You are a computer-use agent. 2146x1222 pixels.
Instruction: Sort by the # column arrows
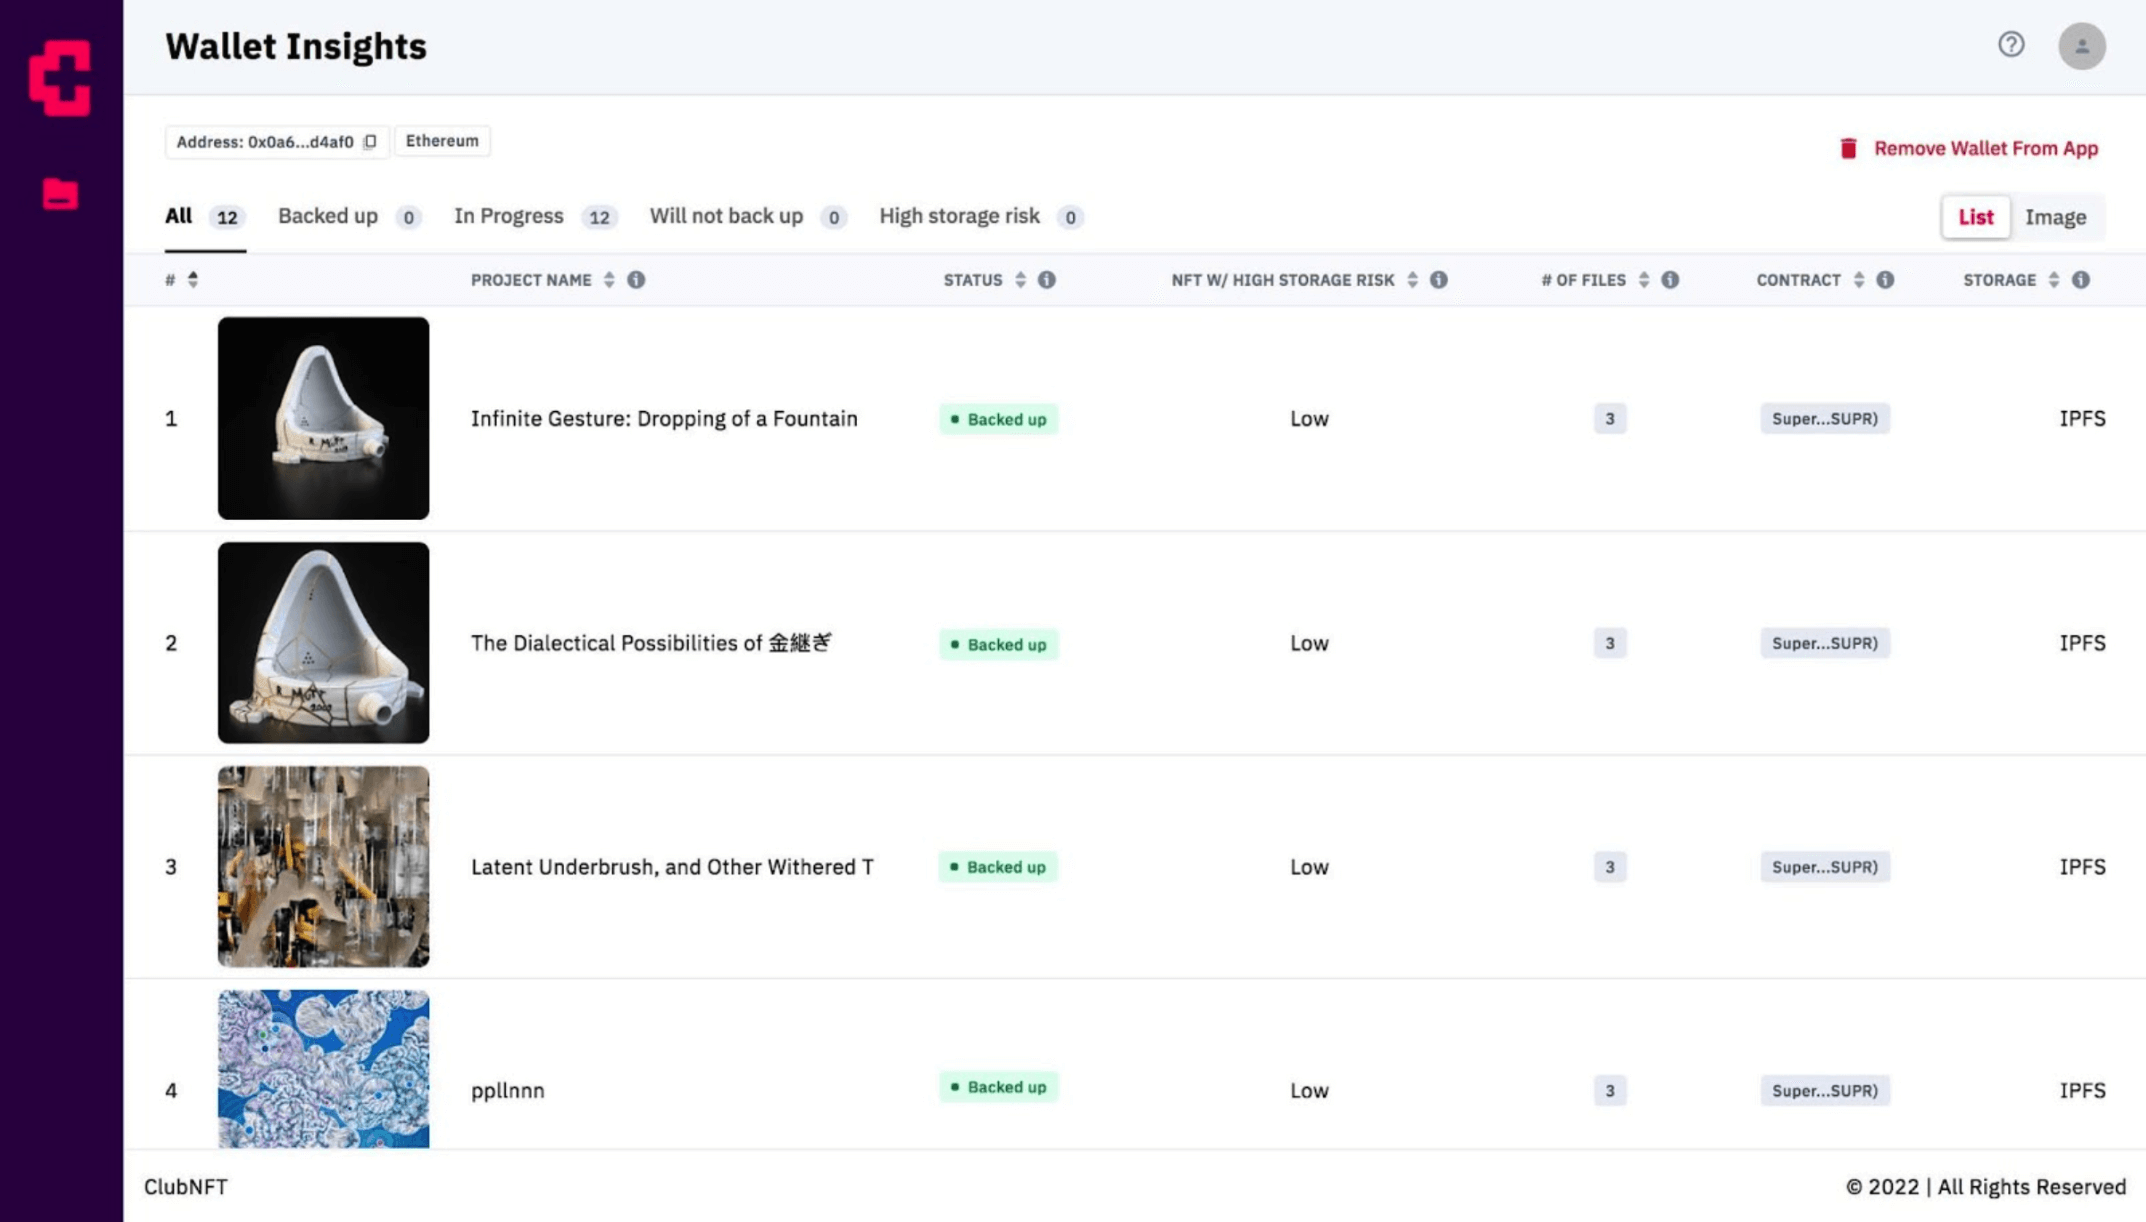[x=193, y=280]
